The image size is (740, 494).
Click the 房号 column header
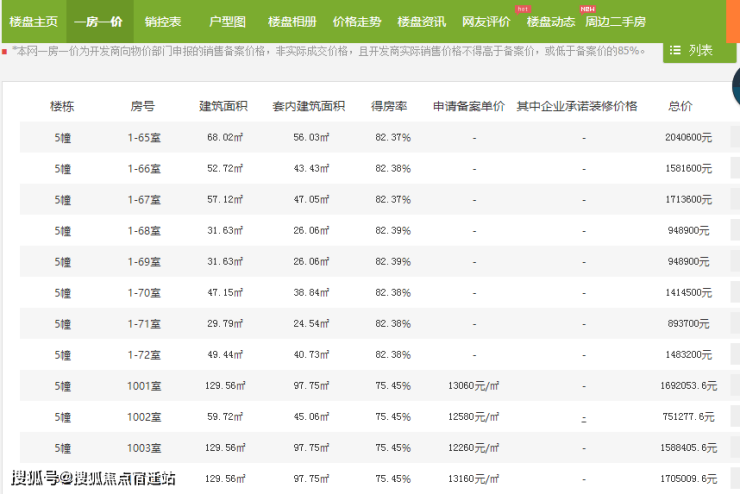(143, 106)
